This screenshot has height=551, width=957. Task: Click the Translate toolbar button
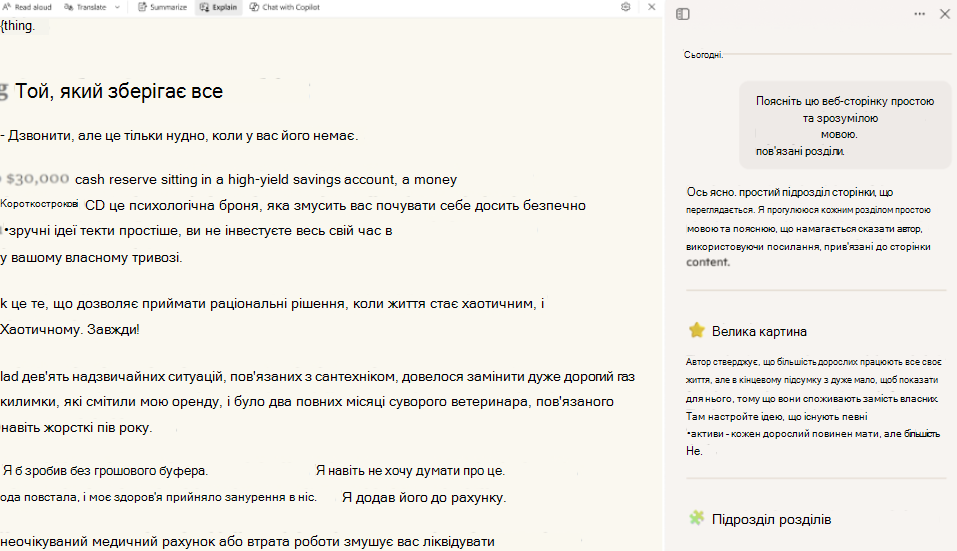pyautogui.click(x=85, y=7)
